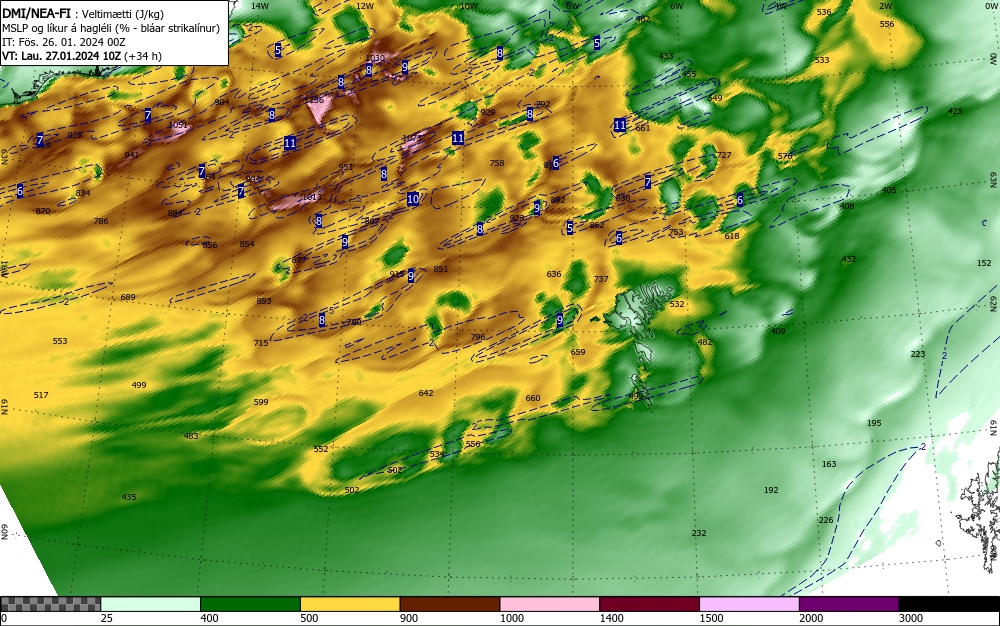The width and height of the screenshot is (1000, 626).
Task: Click the maroon 1400–1500 legend swatch
Action: (649, 604)
